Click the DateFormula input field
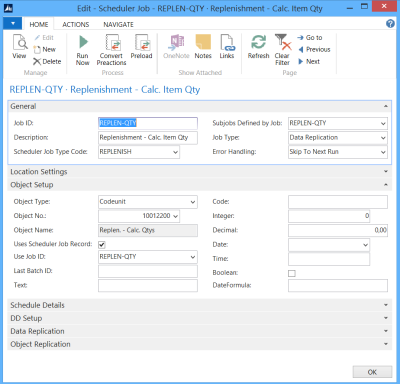The height and width of the screenshot is (384, 400). 338,286
